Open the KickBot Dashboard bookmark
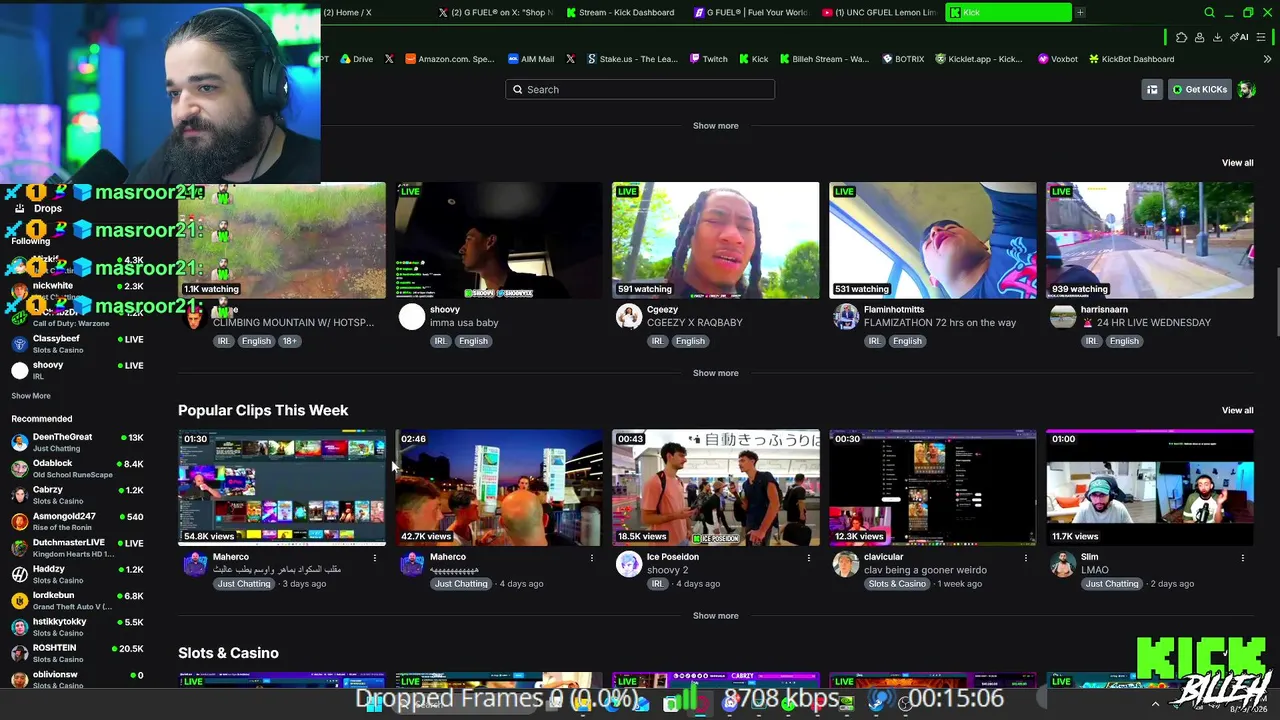 (x=1132, y=59)
